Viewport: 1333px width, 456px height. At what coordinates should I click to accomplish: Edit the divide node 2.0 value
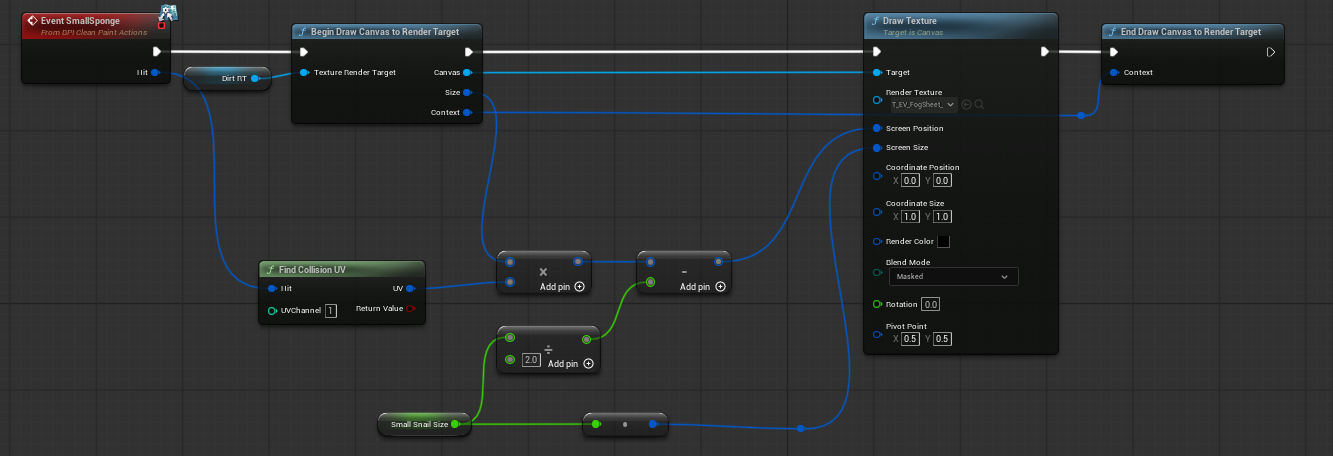tap(531, 359)
